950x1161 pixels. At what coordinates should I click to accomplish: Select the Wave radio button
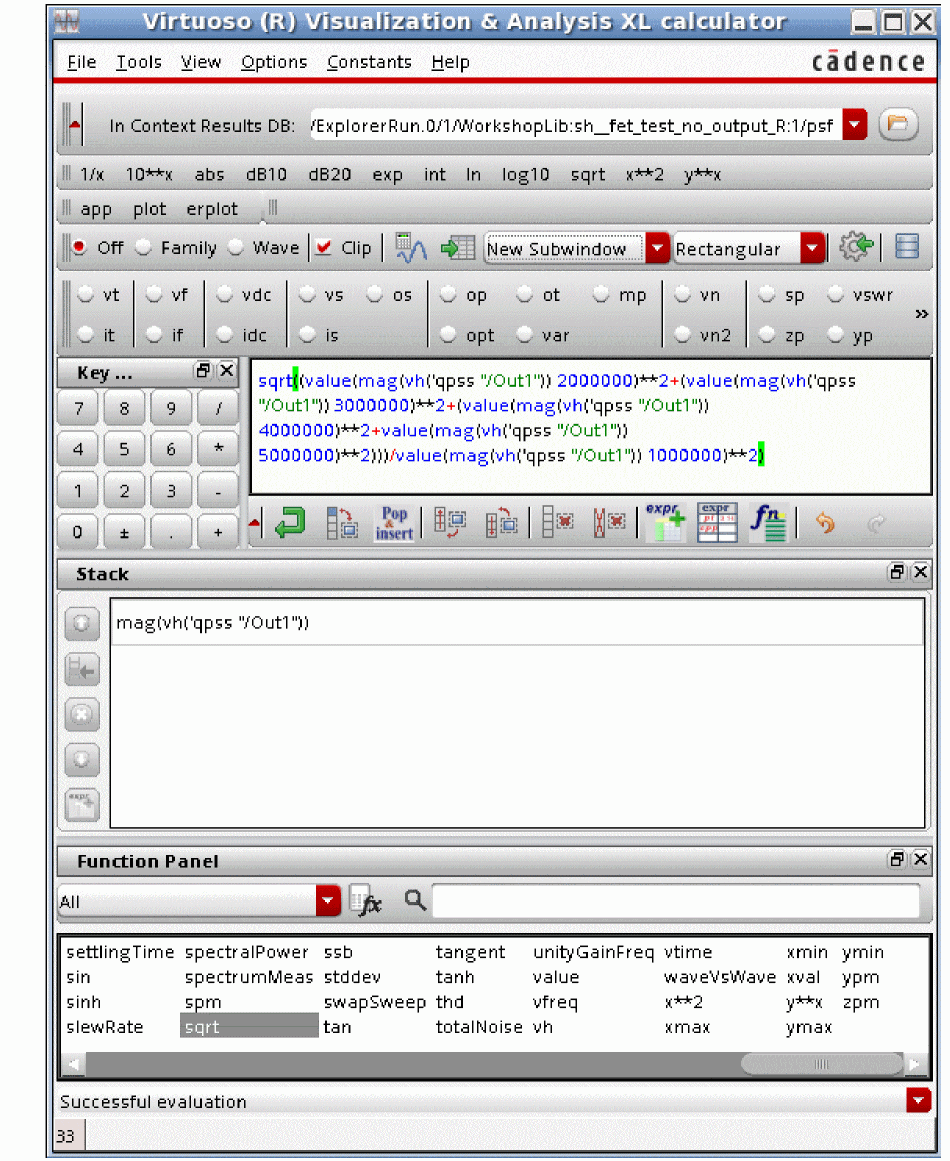tap(235, 247)
